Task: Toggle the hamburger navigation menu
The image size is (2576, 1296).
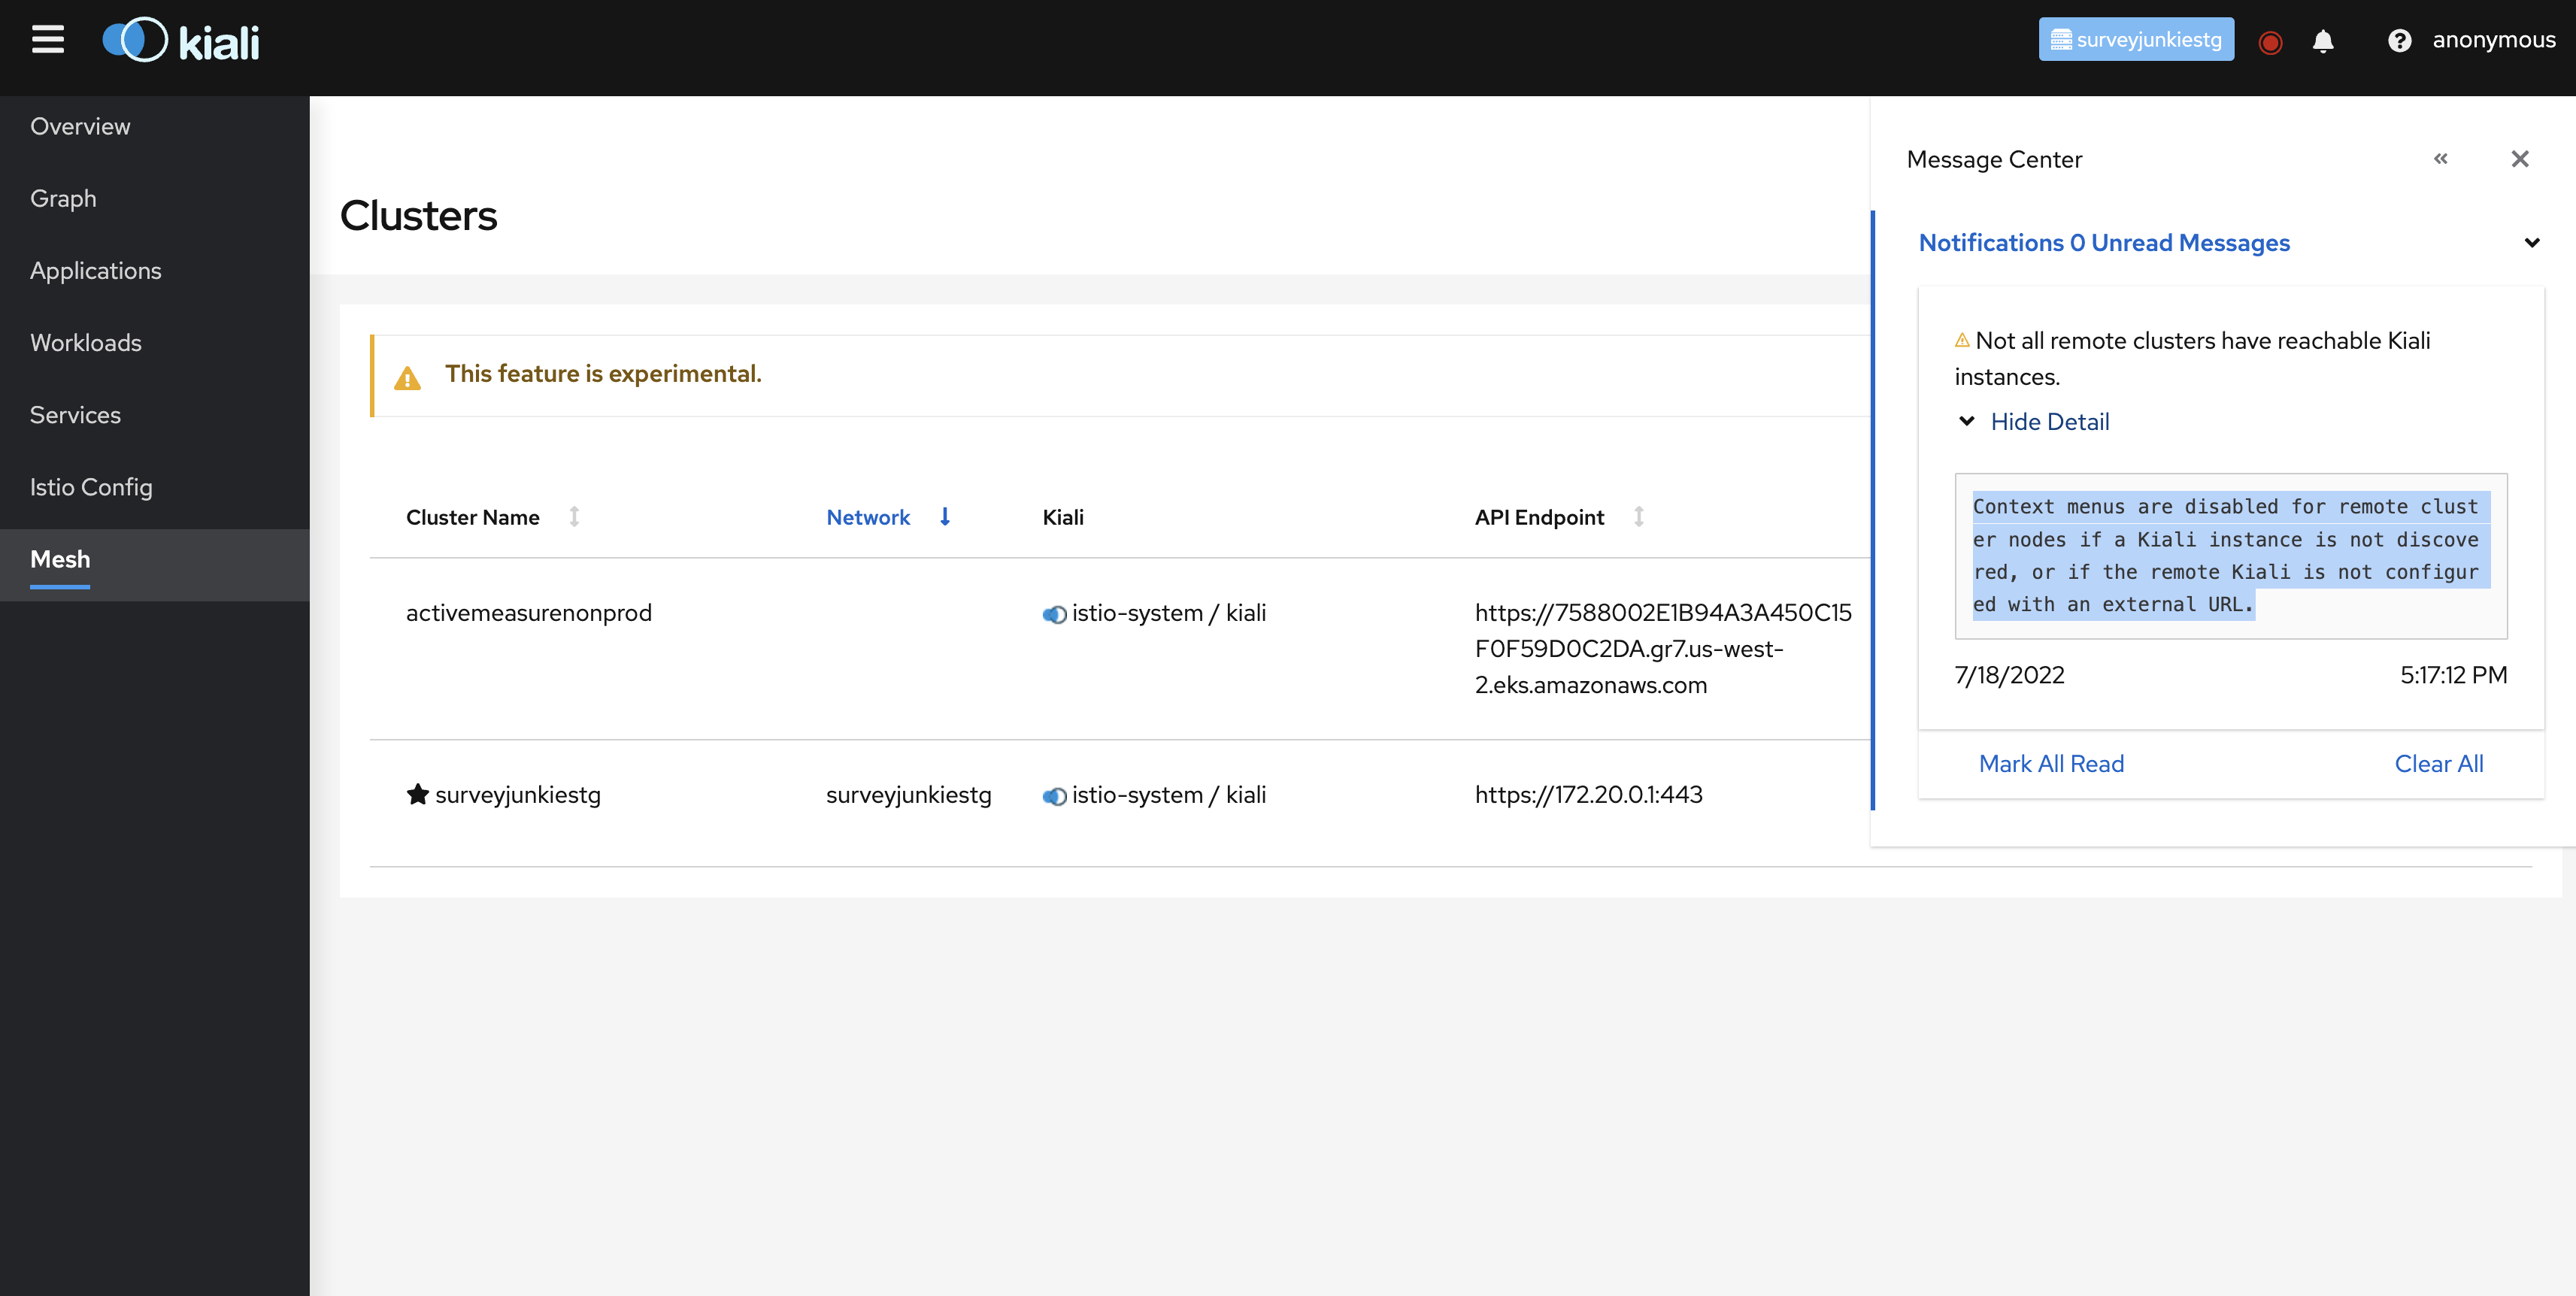Action: (47, 40)
